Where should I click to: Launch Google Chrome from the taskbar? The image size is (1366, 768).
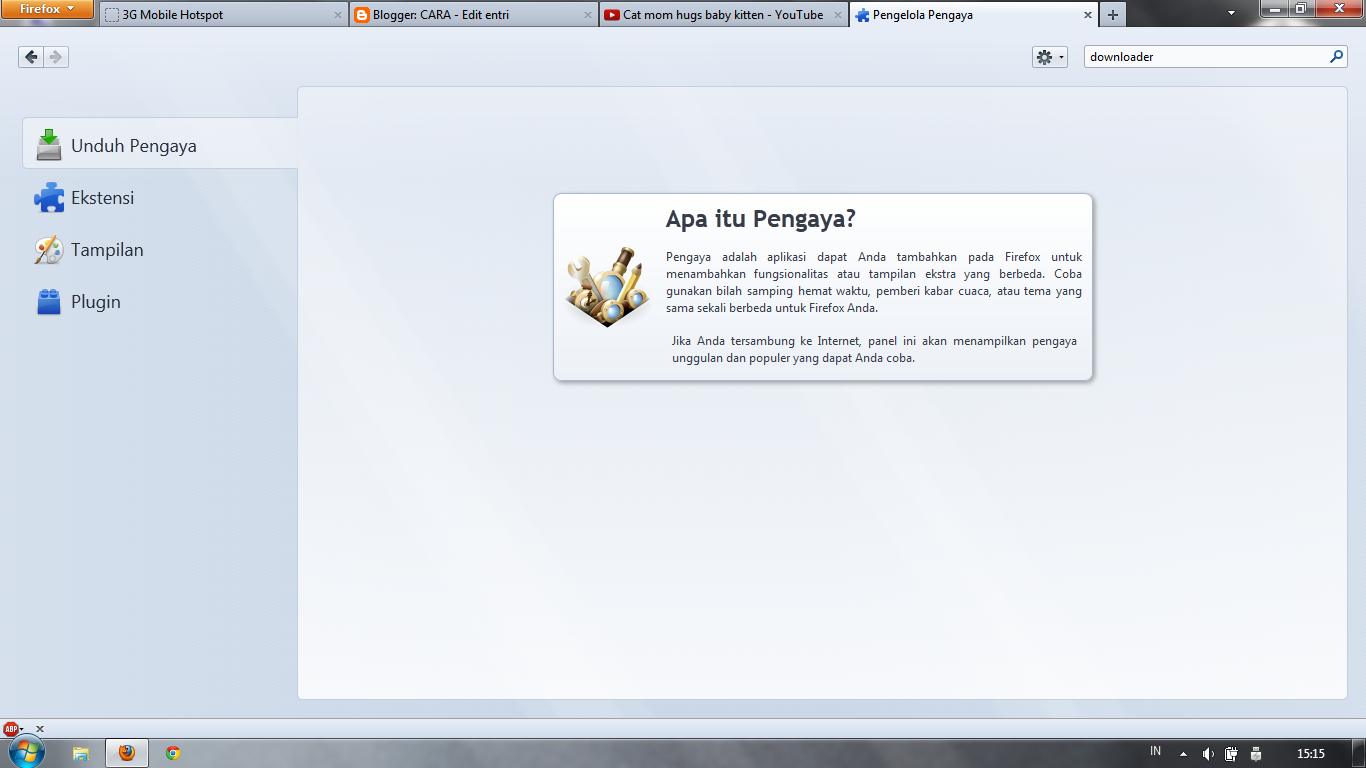[173, 754]
